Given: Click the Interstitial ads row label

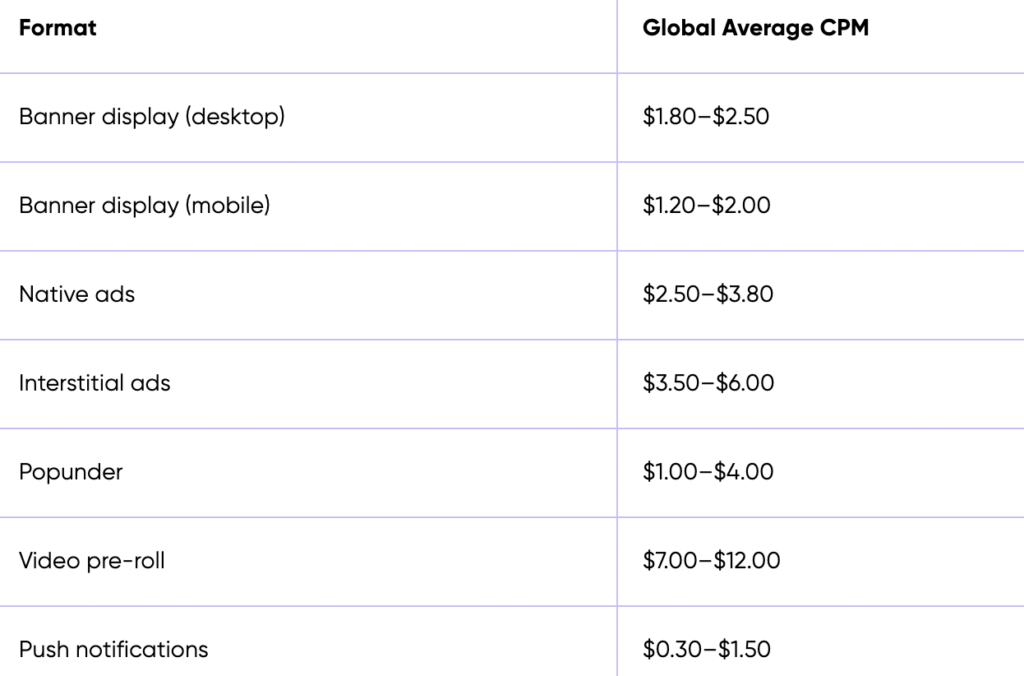Looking at the screenshot, I should (x=95, y=383).
